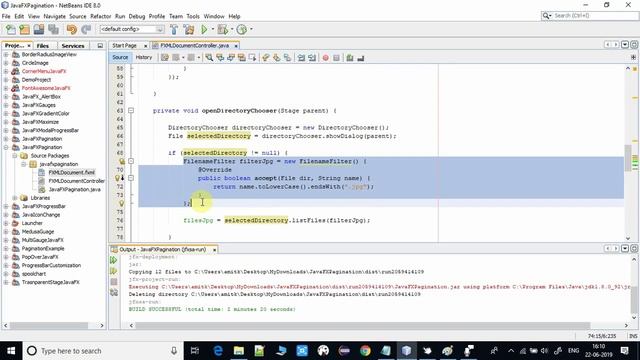
Task: Switch to the Files tab
Action: point(43,46)
